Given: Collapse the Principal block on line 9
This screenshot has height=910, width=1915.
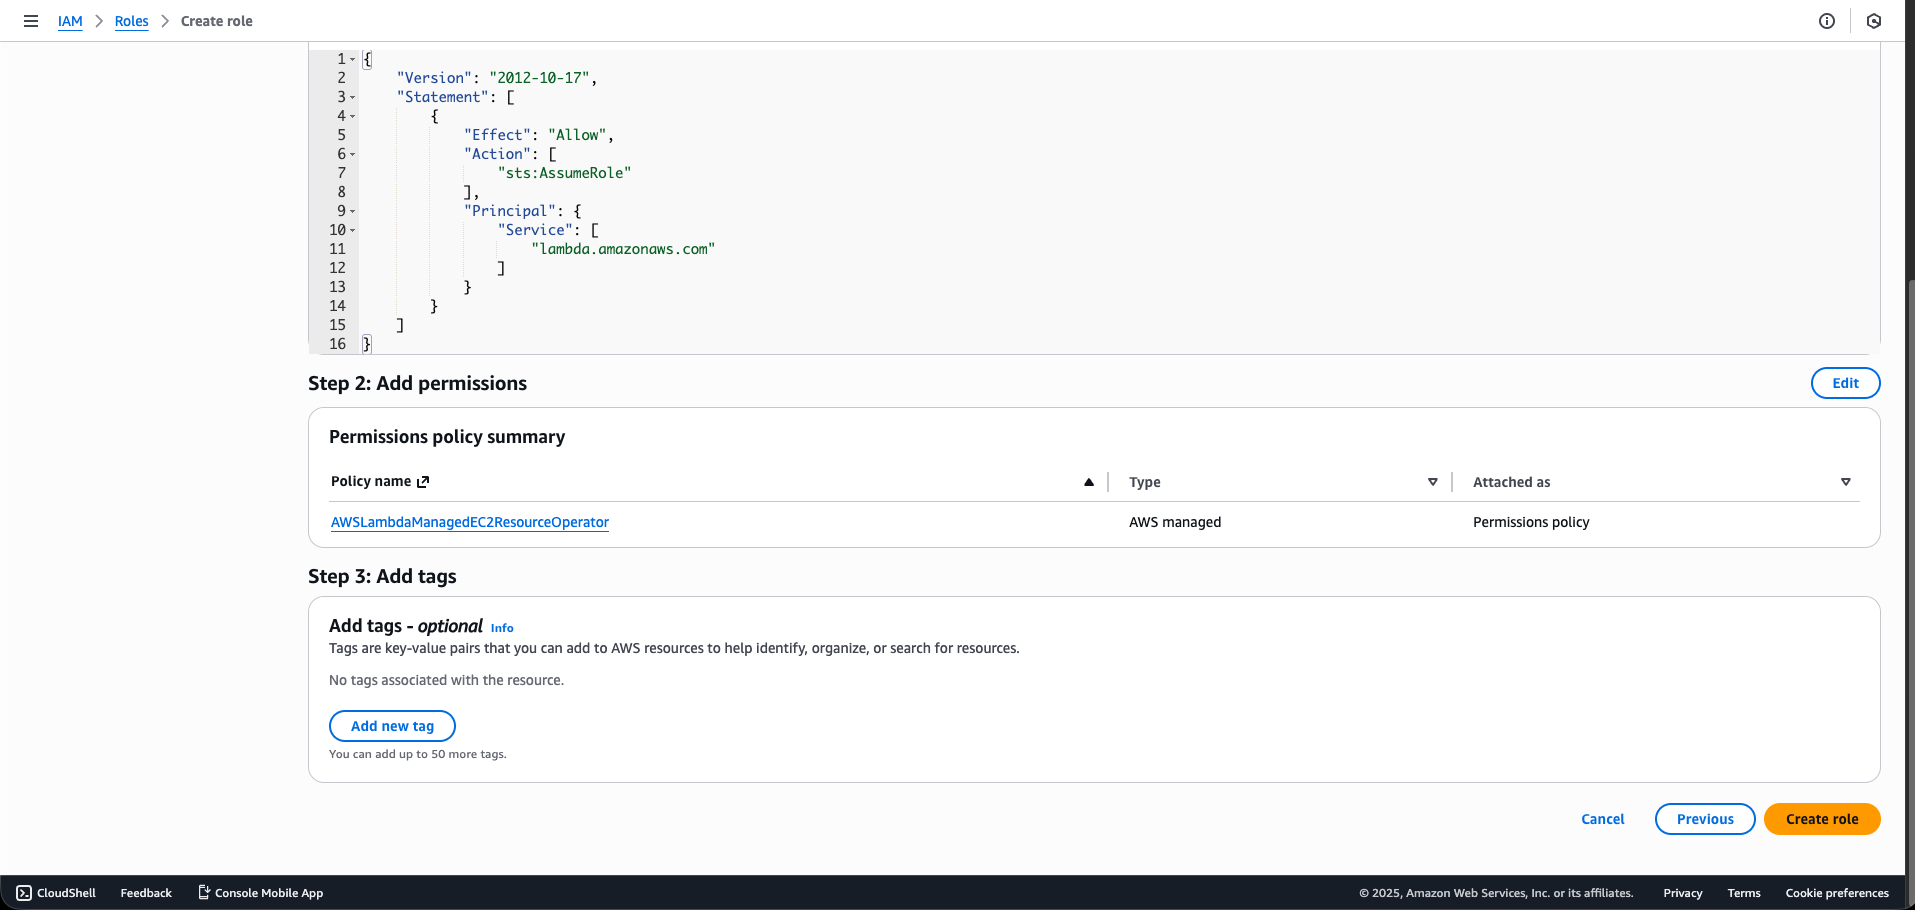Looking at the screenshot, I should 351,211.
